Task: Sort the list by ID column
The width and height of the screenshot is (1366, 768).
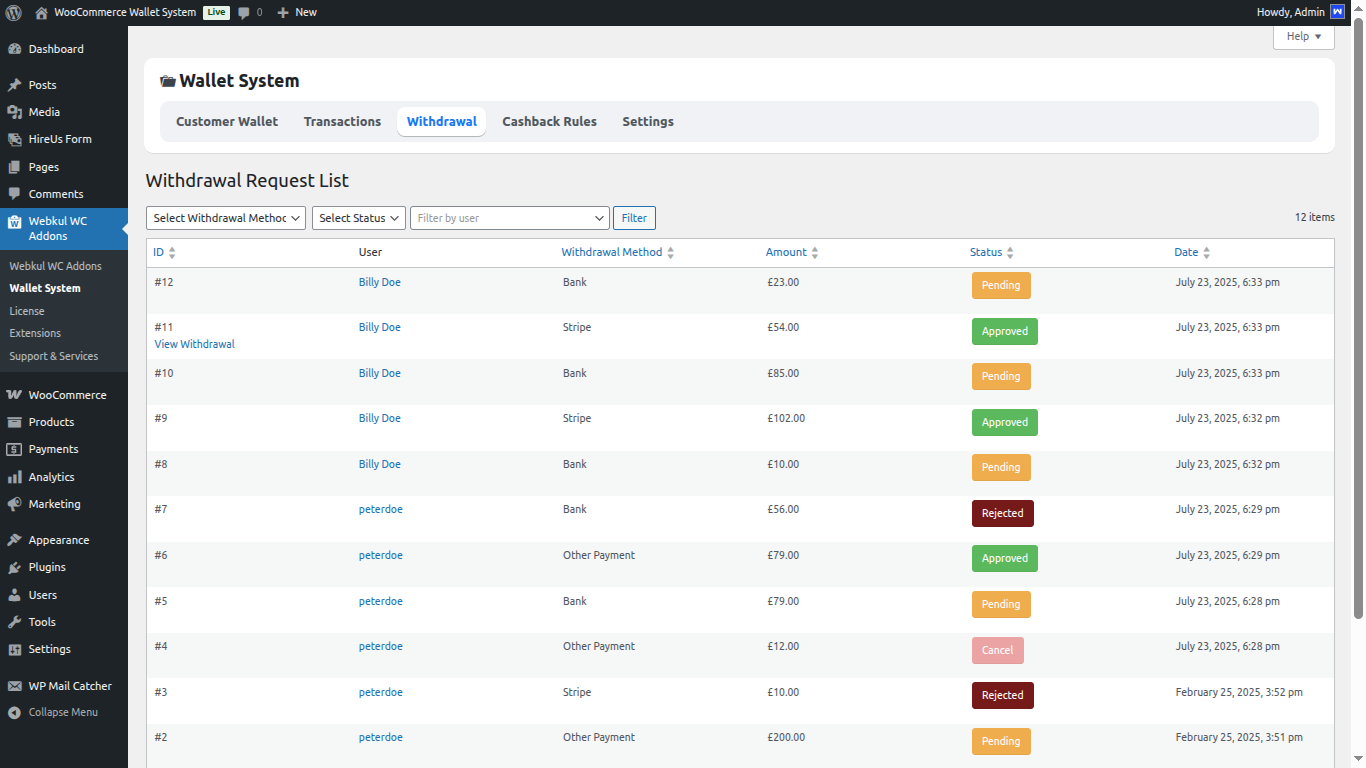Action: (164, 252)
